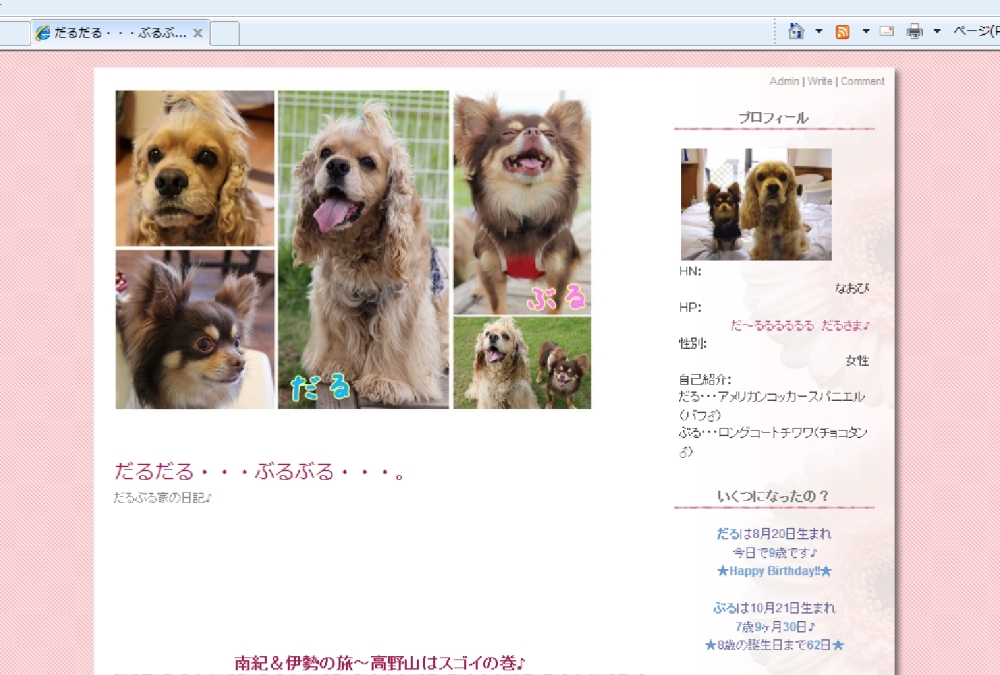Click the Admin link

tap(784, 81)
